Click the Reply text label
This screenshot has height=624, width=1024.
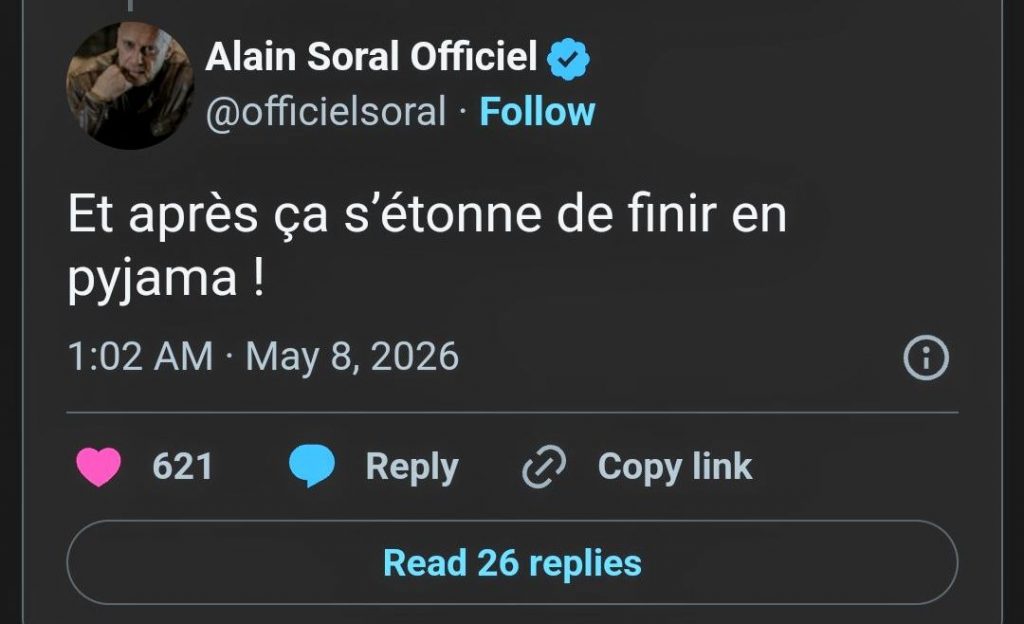point(412,467)
